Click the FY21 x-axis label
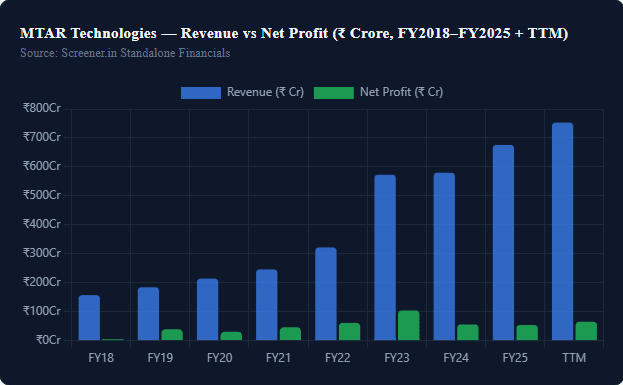The image size is (623, 385). pos(279,358)
